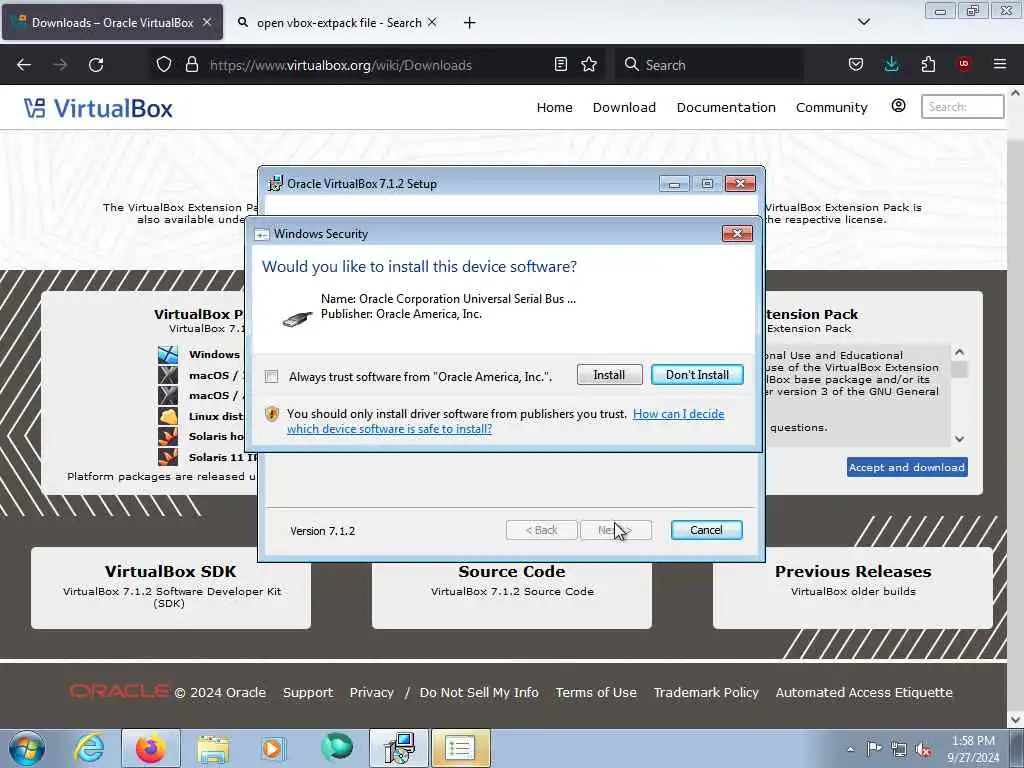Open Terms of Use footer link
Image resolution: width=1024 pixels, height=768 pixels.
coord(596,692)
